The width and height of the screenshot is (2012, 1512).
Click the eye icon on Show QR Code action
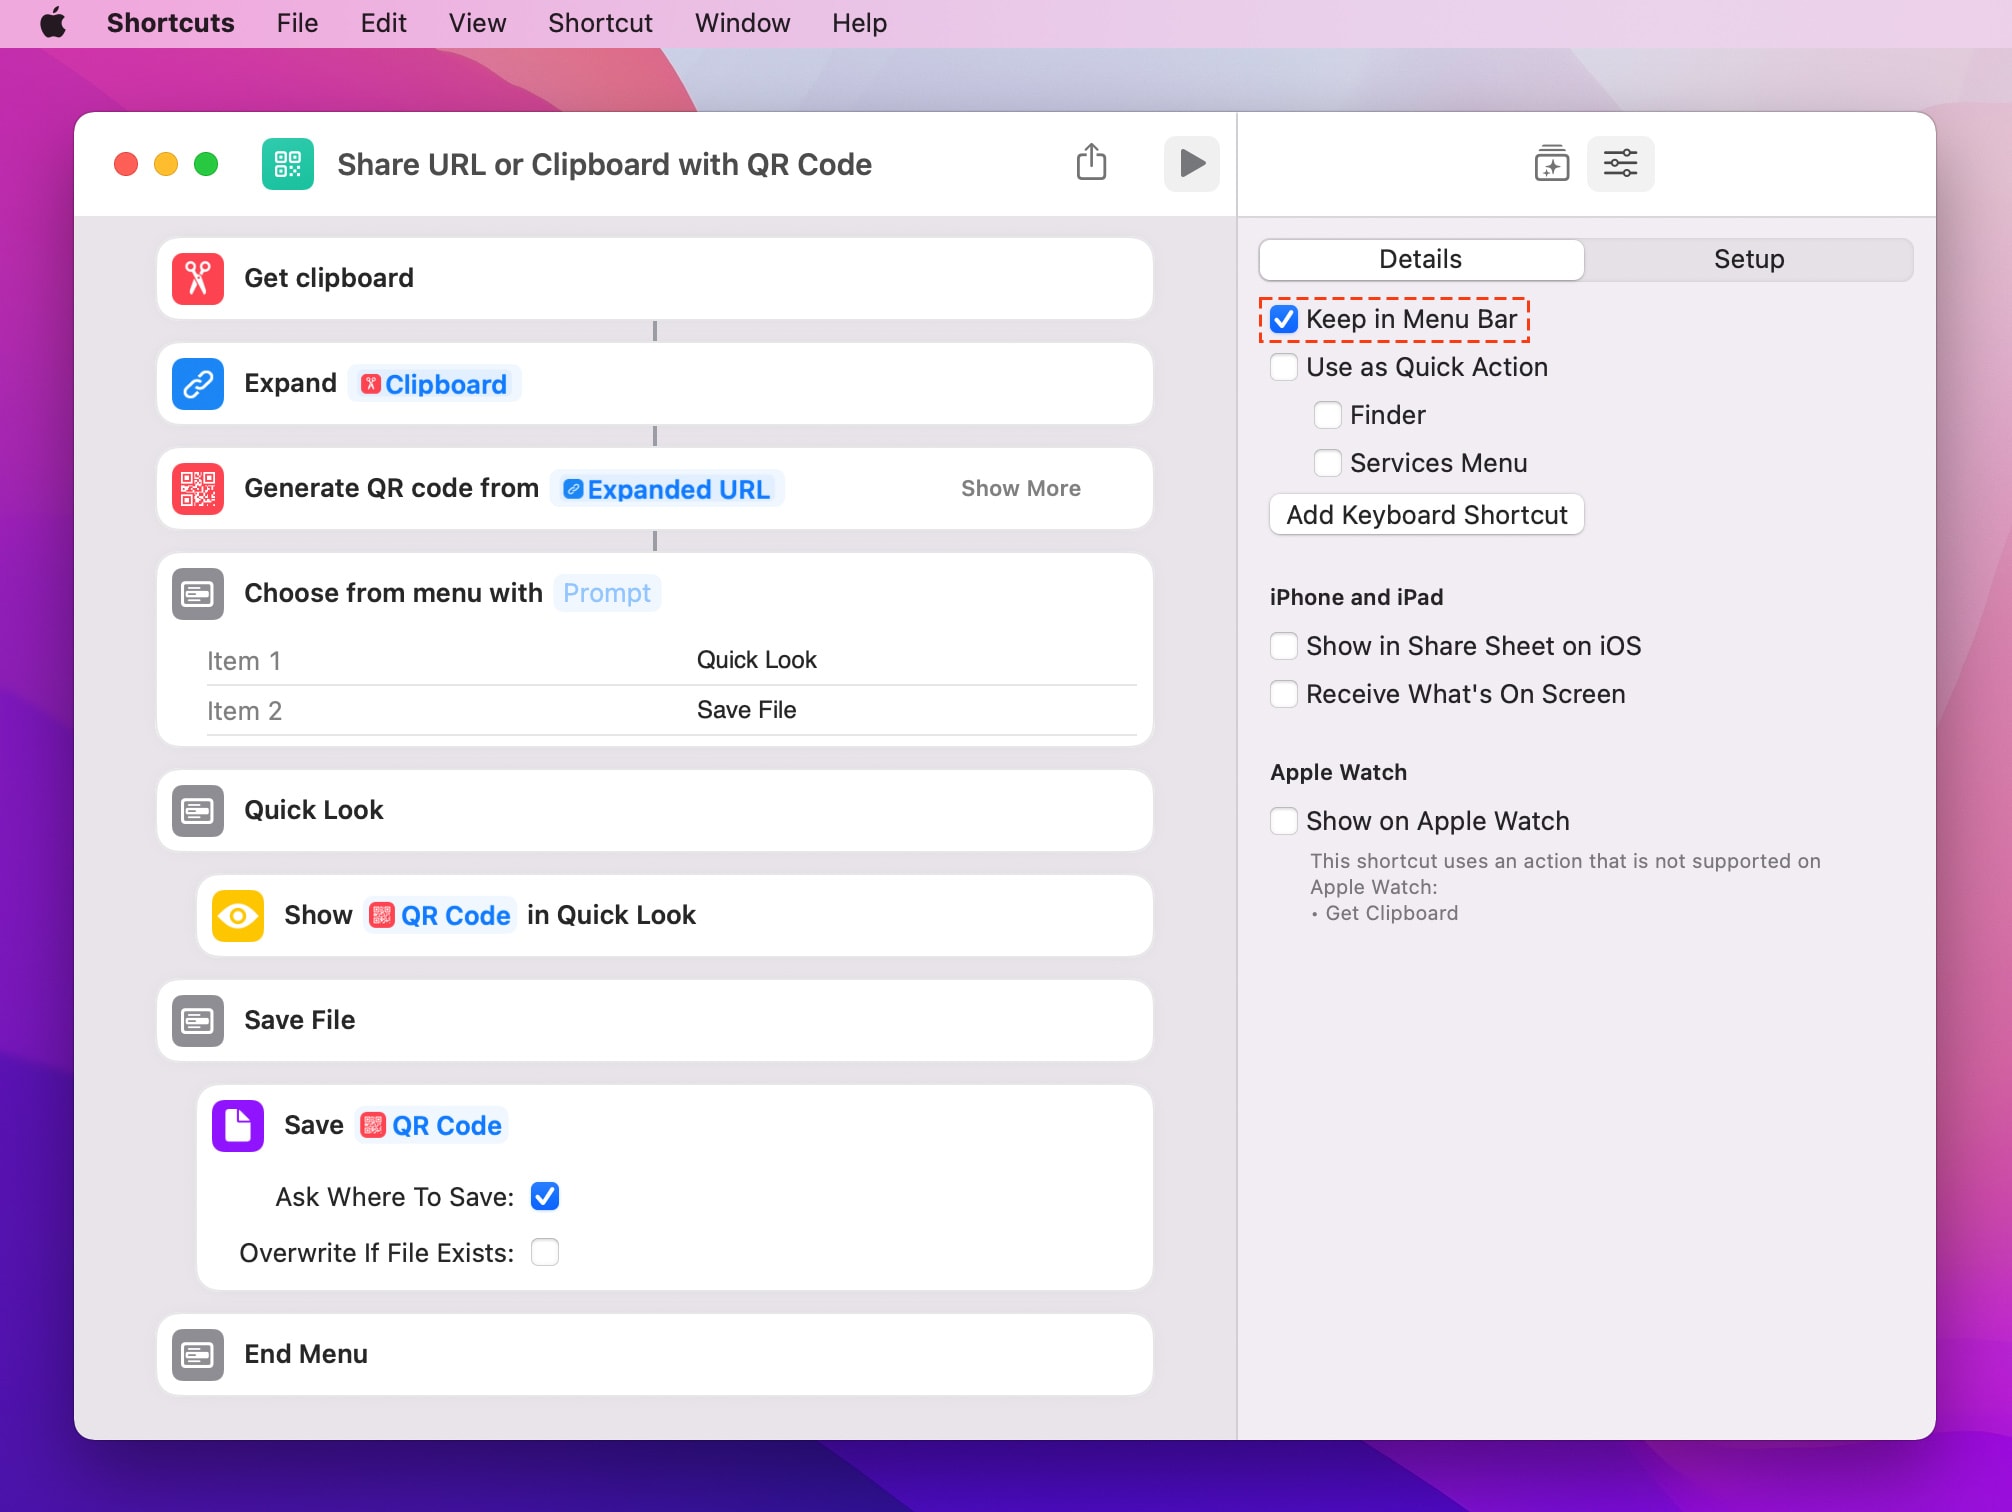point(237,915)
